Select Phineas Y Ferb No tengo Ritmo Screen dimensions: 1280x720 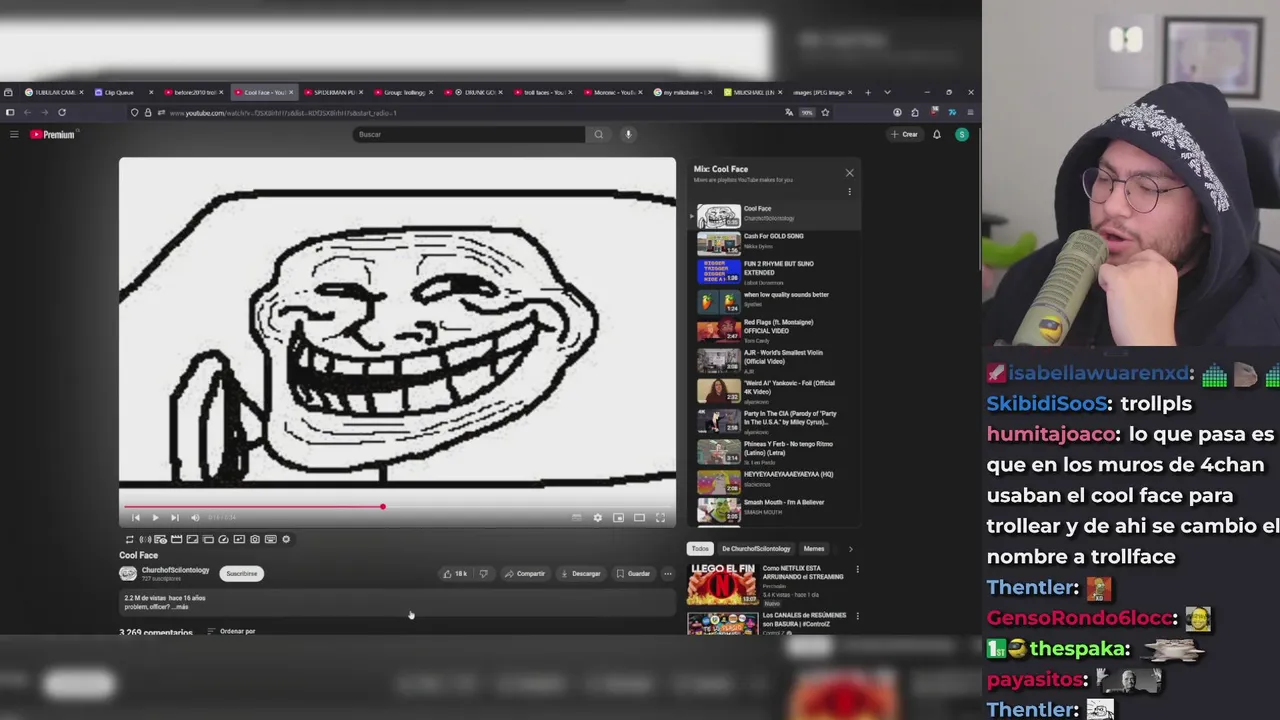coord(774,451)
